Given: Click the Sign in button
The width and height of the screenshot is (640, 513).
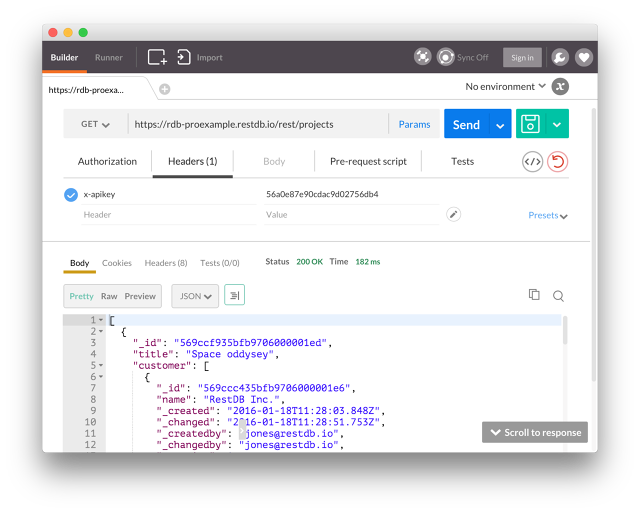Looking at the screenshot, I should point(522,58).
